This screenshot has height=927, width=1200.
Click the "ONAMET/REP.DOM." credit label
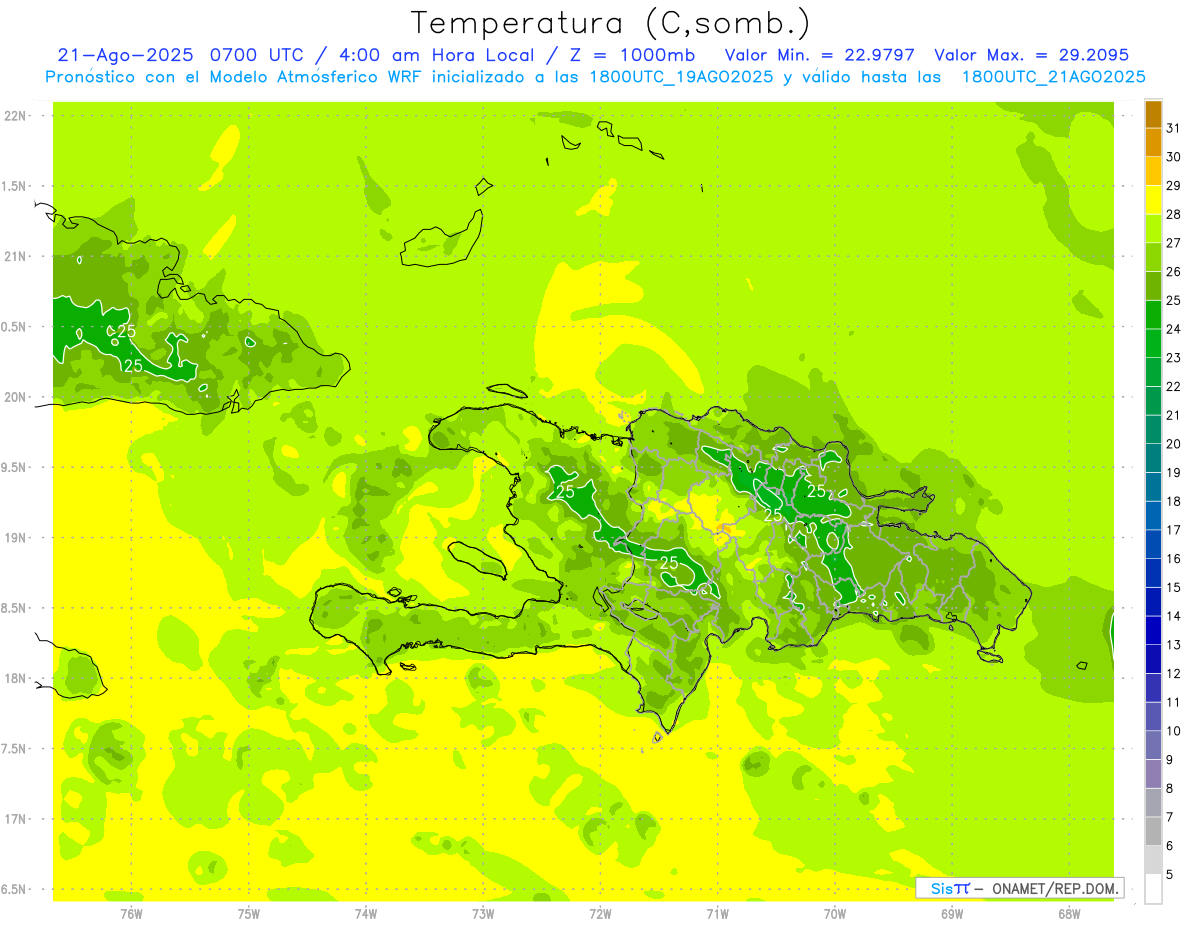1056,888
